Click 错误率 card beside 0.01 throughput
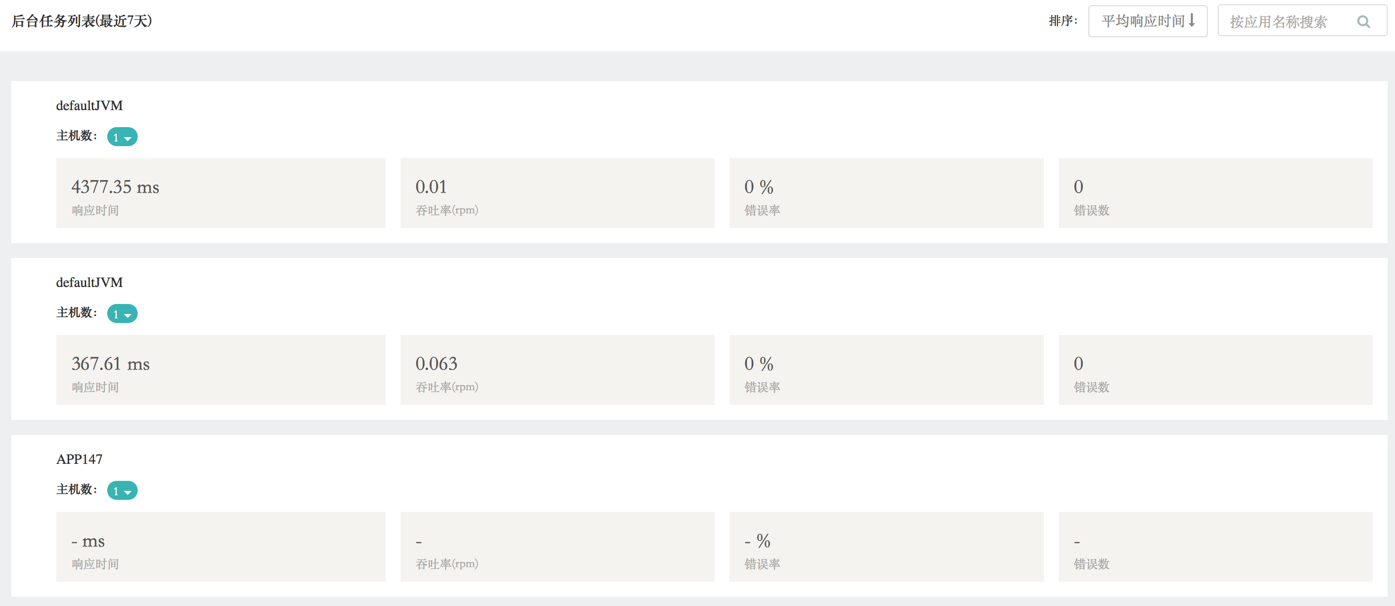1395x606 pixels. pyautogui.click(x=886, y=193)
